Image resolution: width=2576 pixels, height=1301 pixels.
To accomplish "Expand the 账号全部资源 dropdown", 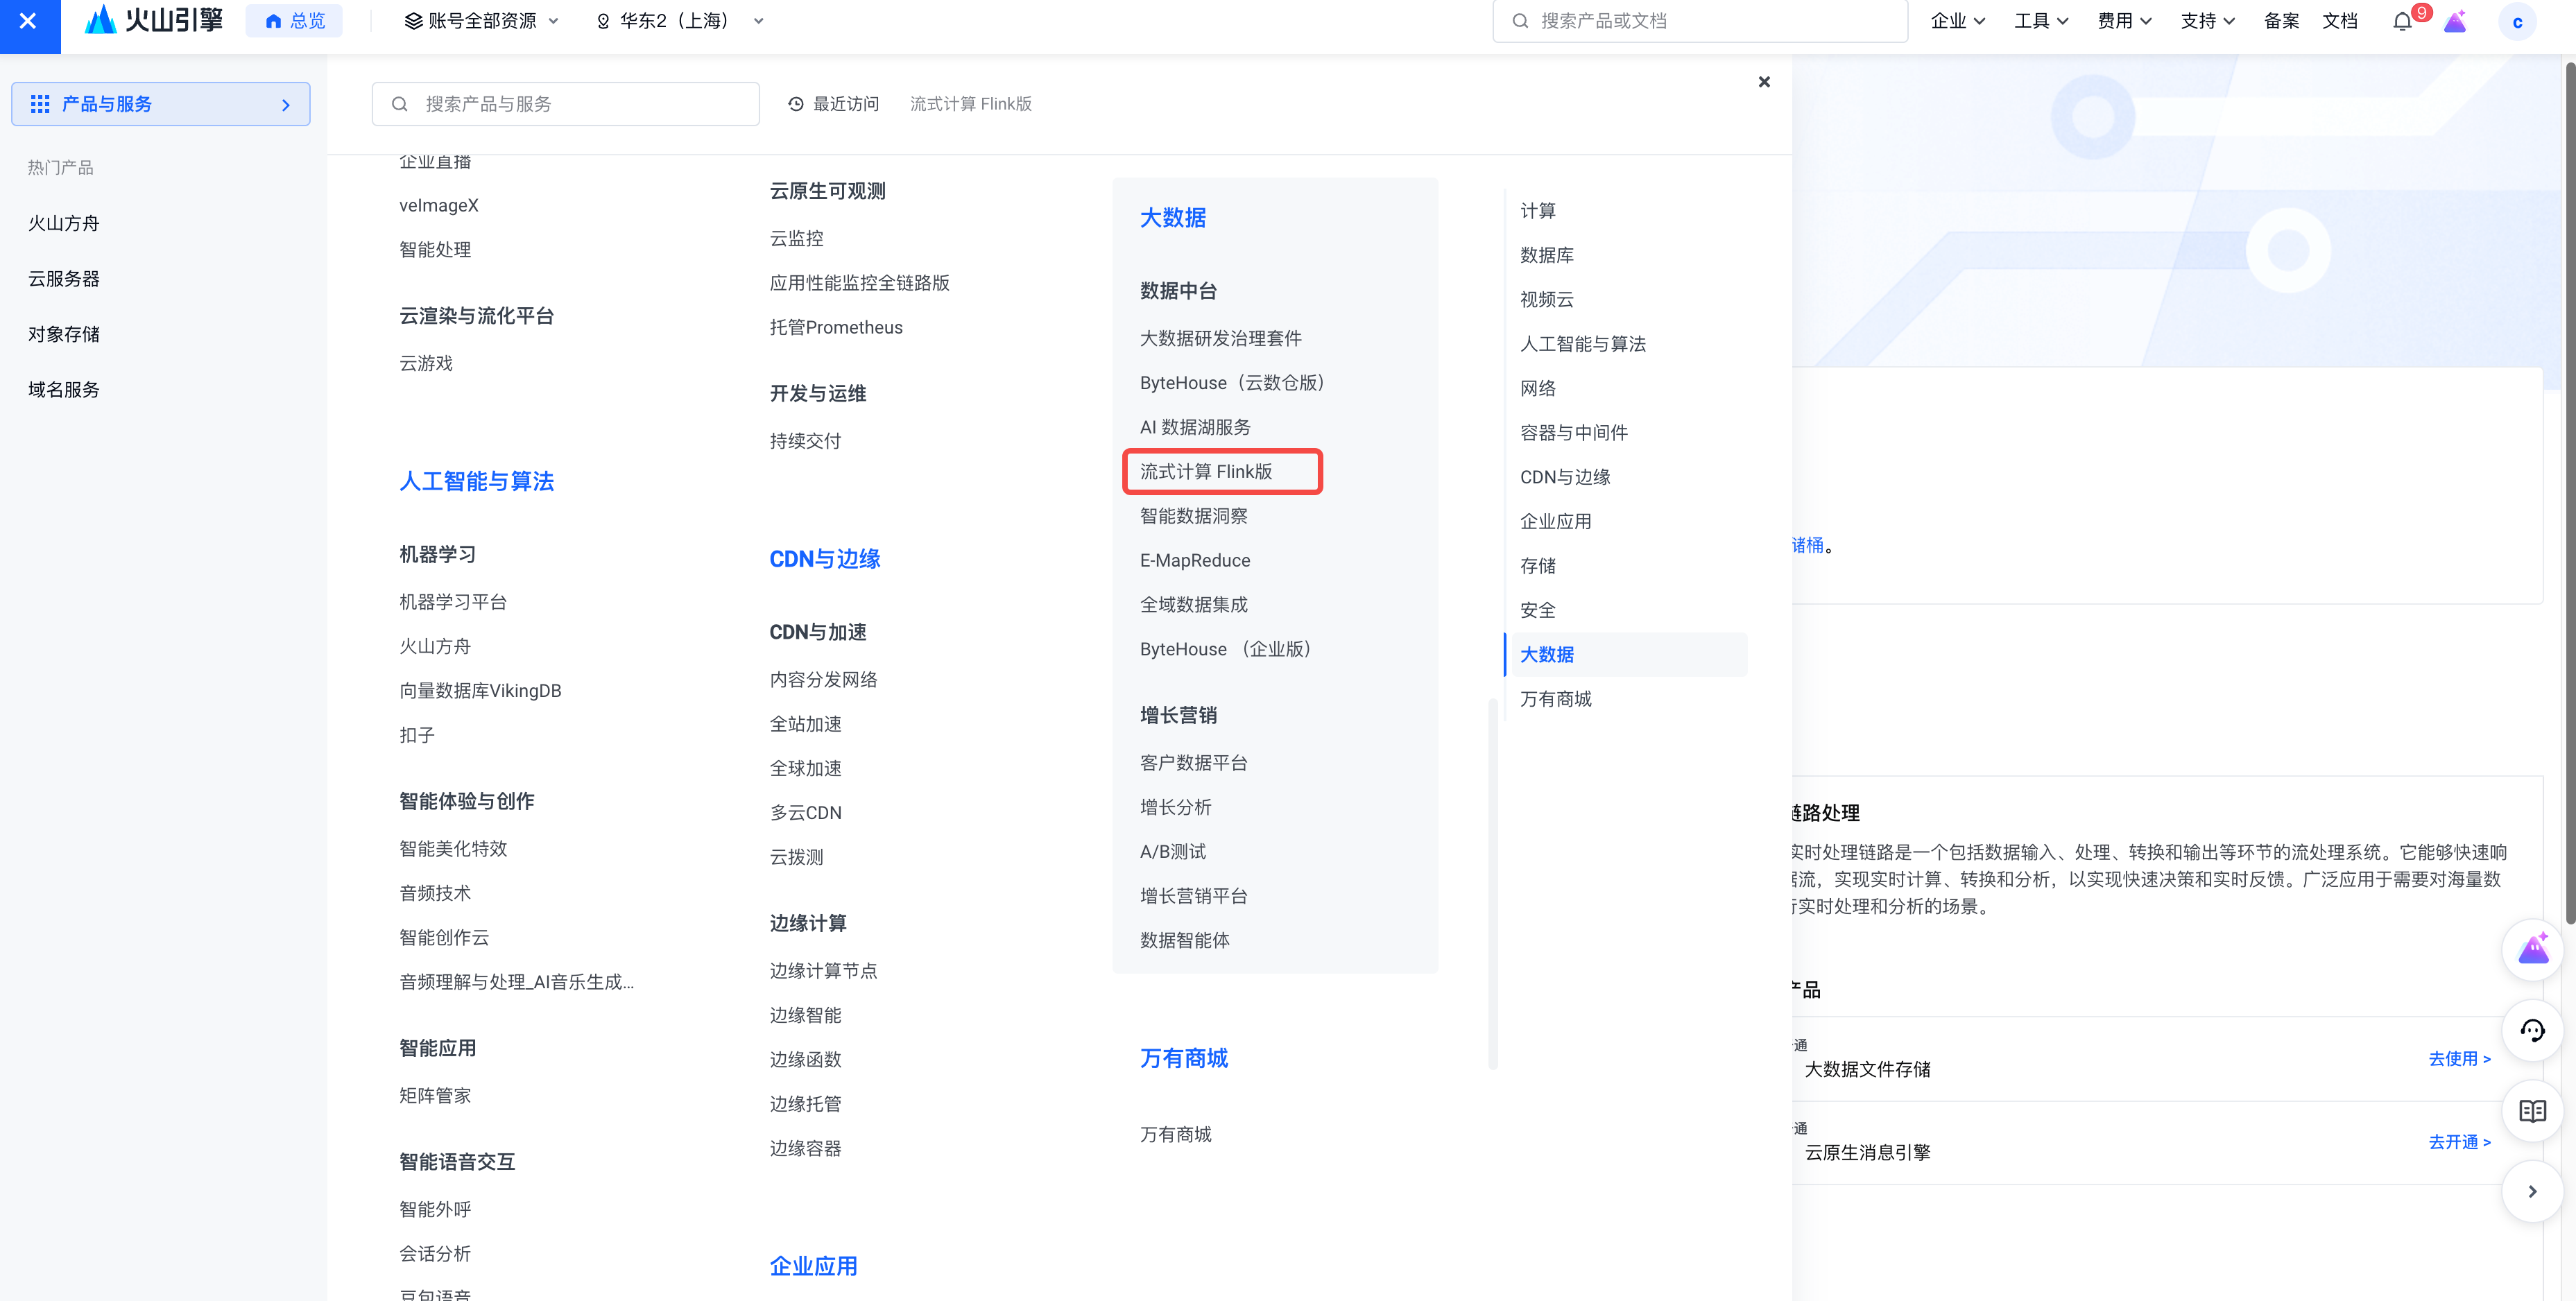I will 481,21.
